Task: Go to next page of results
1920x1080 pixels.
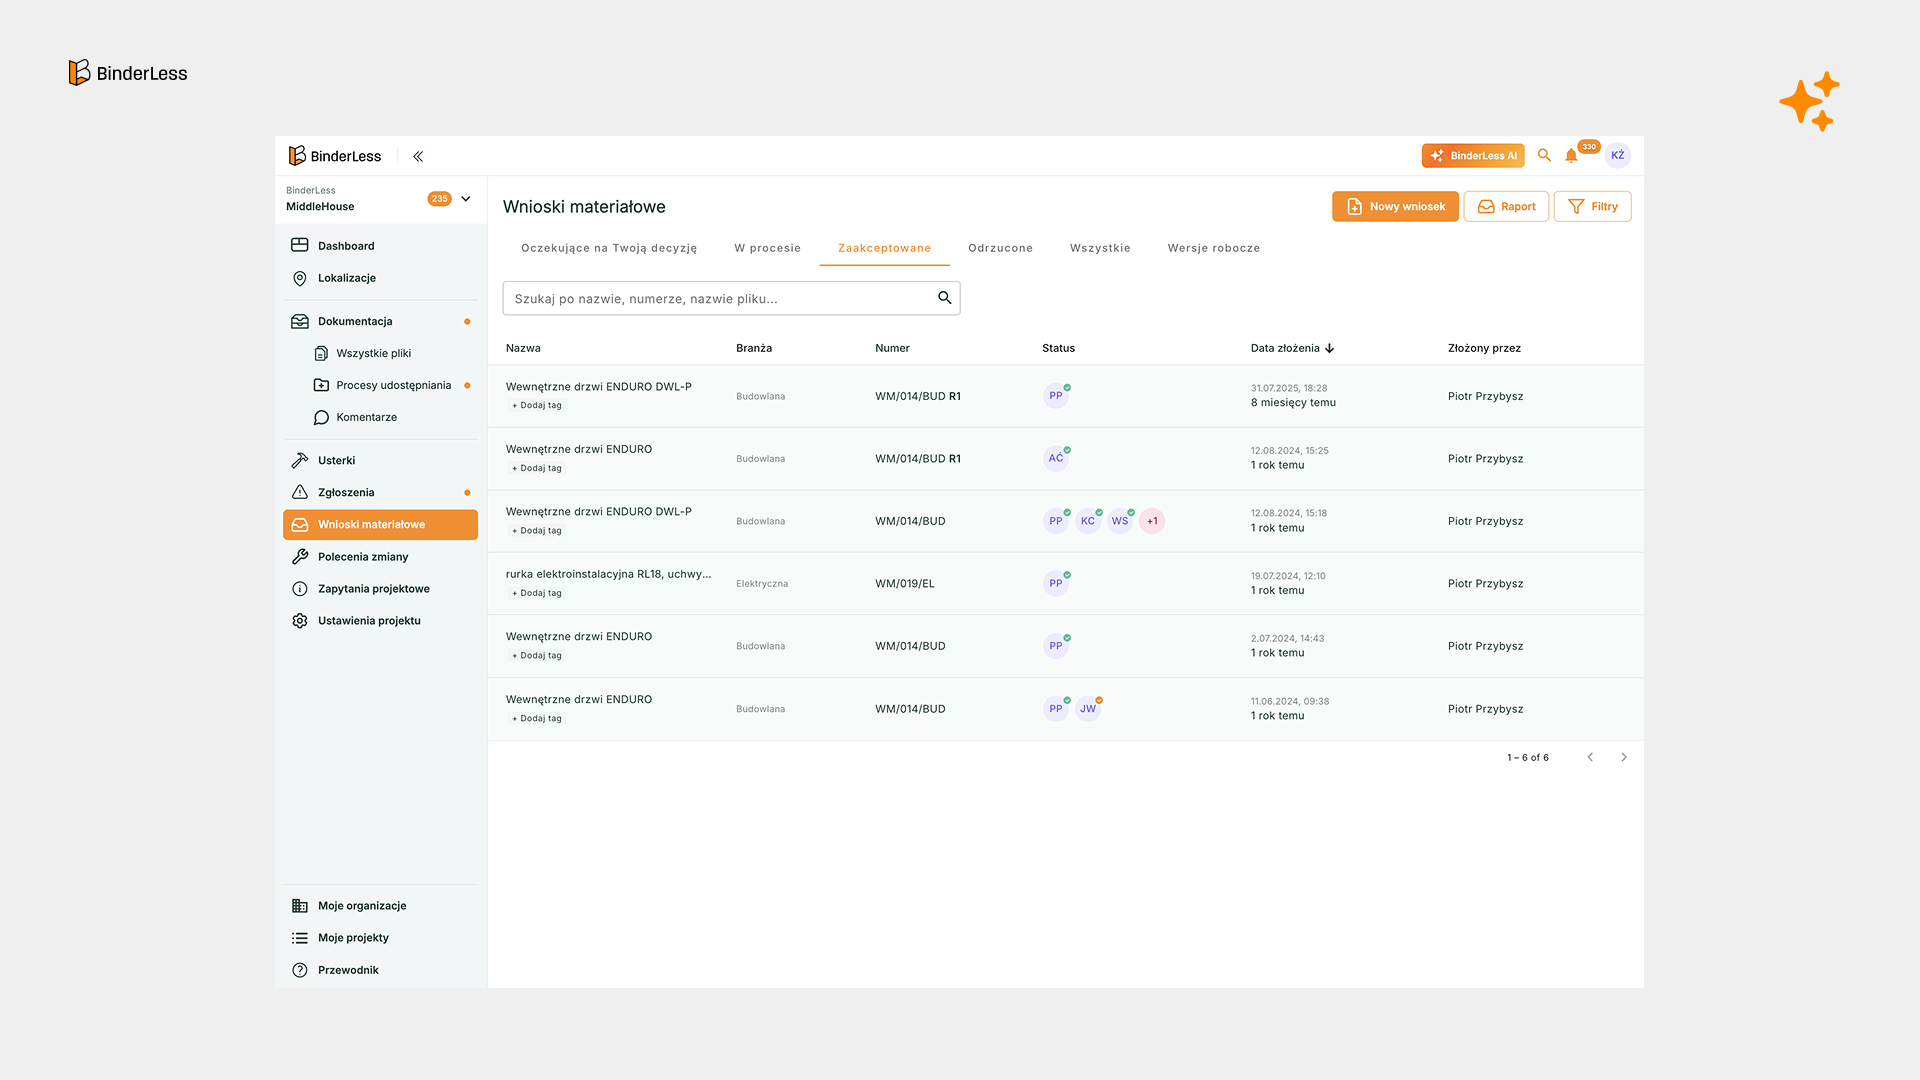Action: [1624, 758]
